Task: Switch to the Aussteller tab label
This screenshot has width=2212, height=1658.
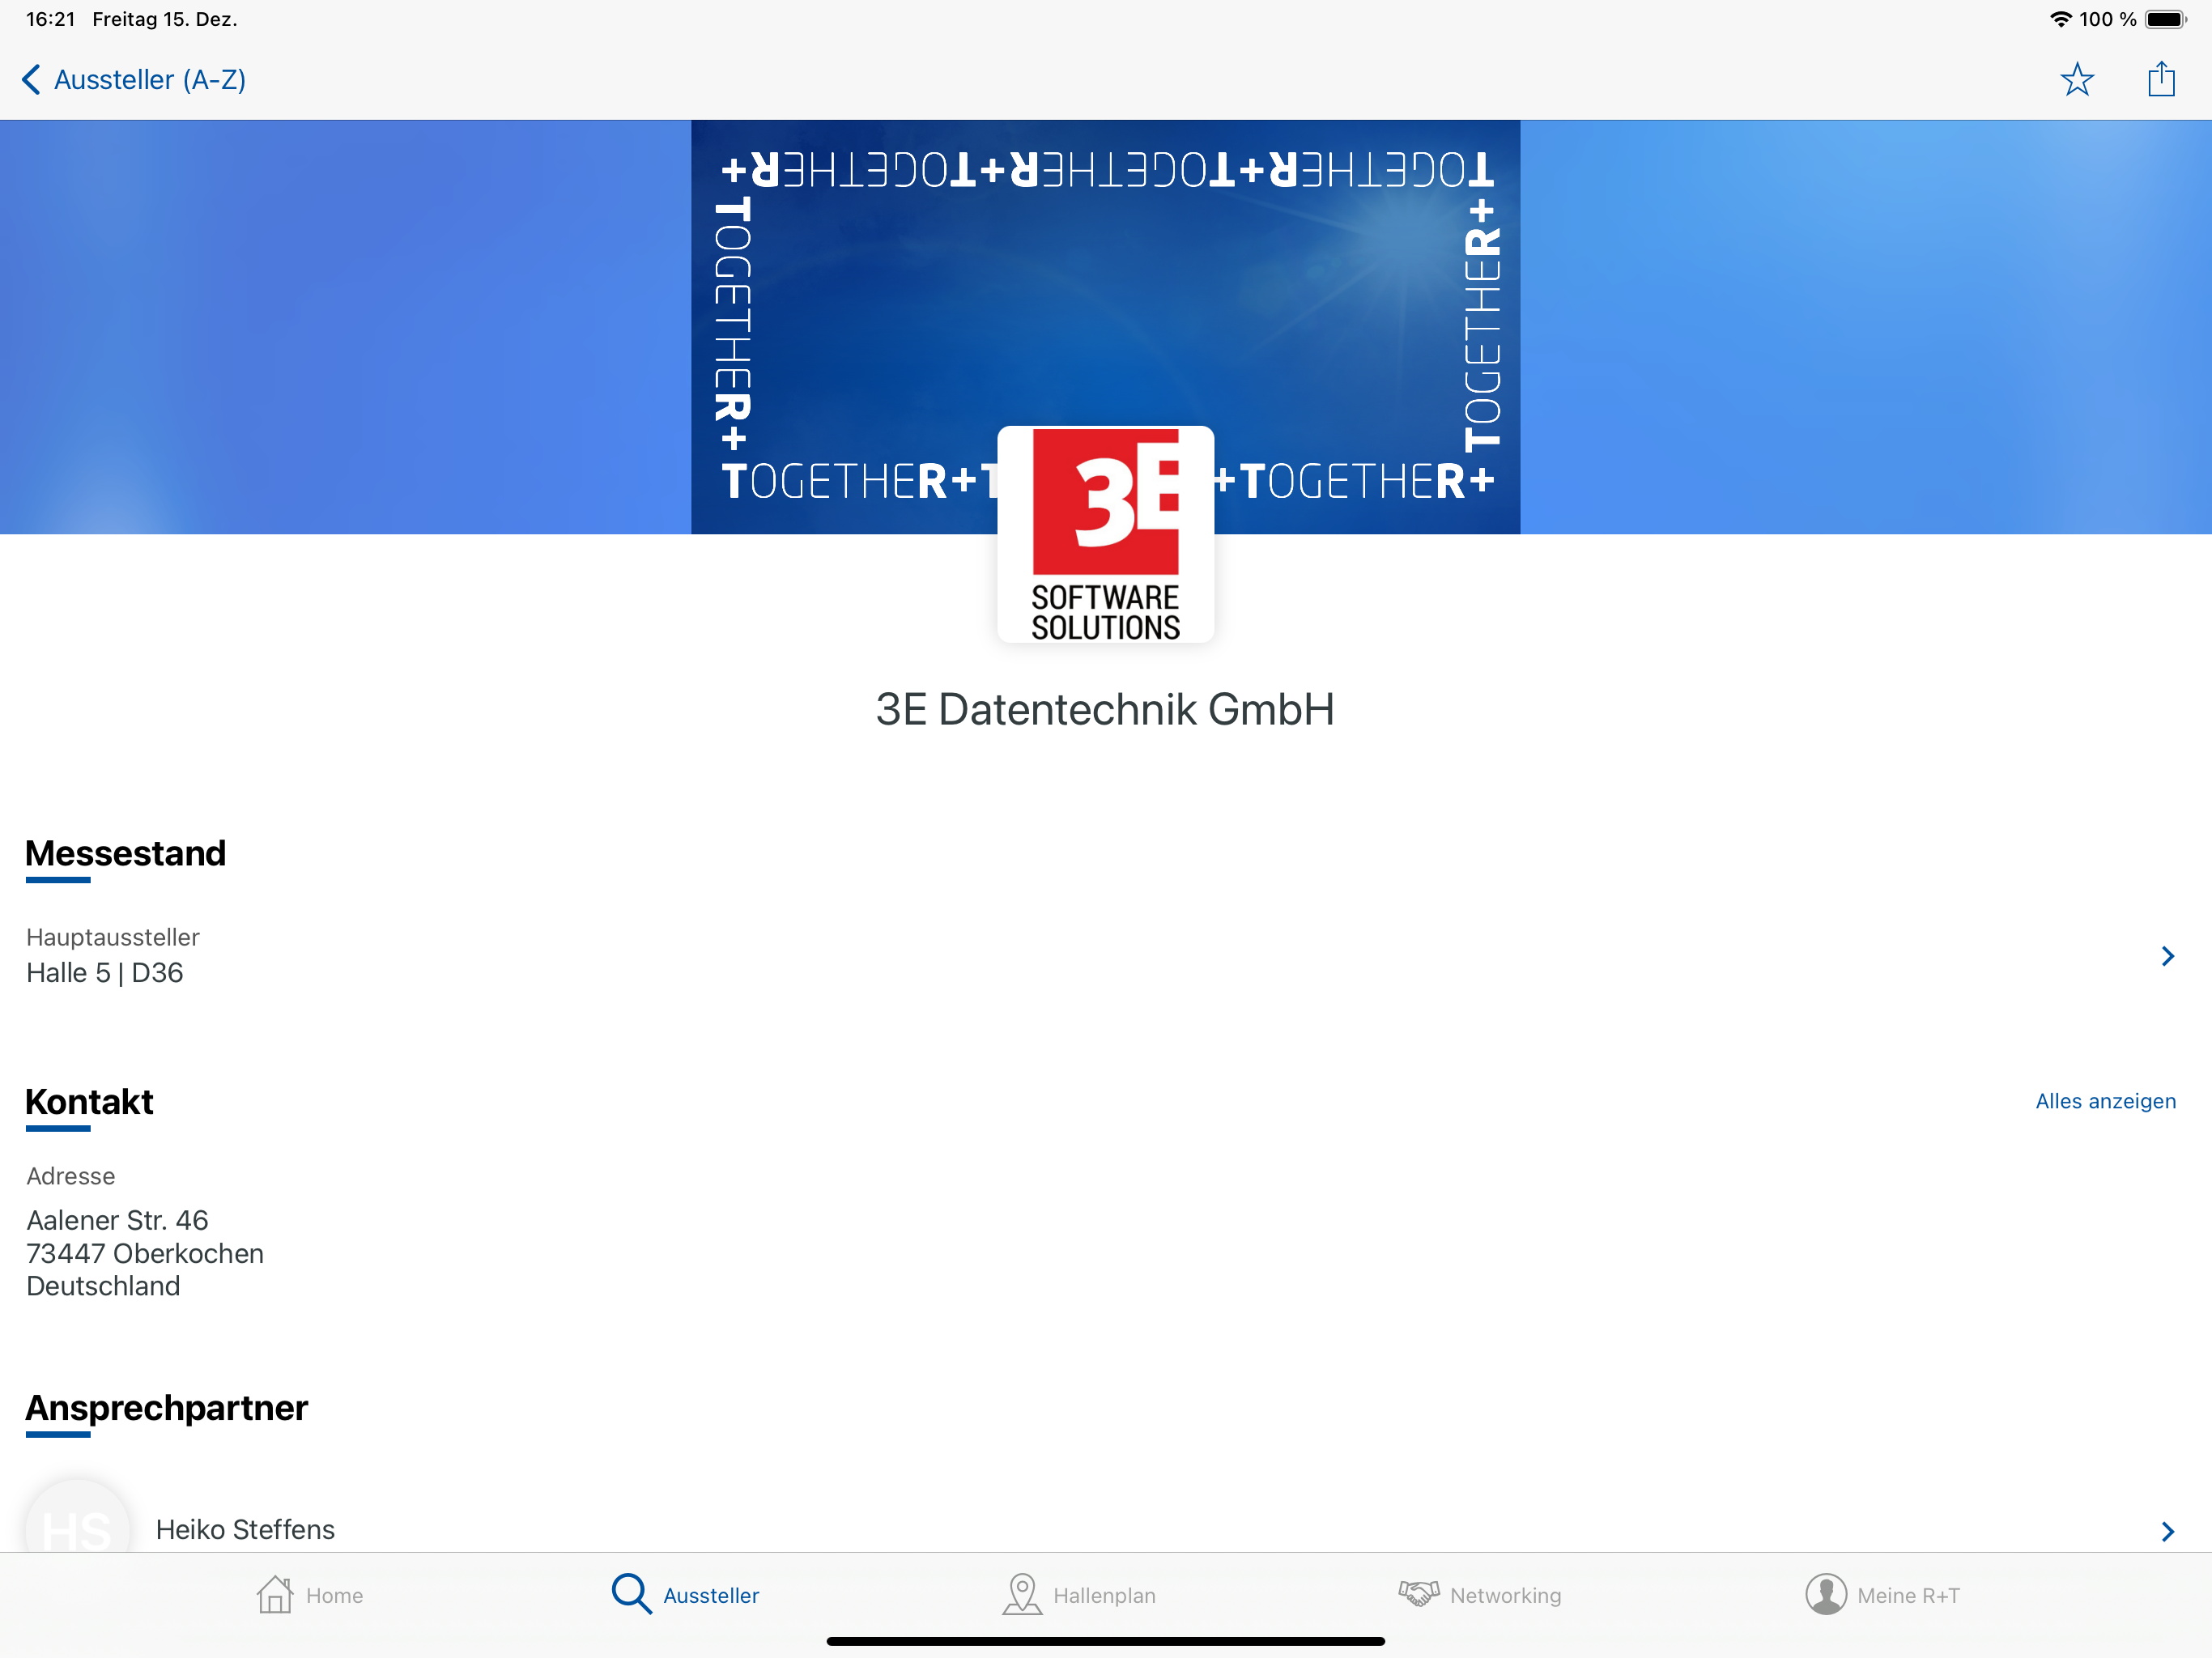Action: (x=711, y=1596)
